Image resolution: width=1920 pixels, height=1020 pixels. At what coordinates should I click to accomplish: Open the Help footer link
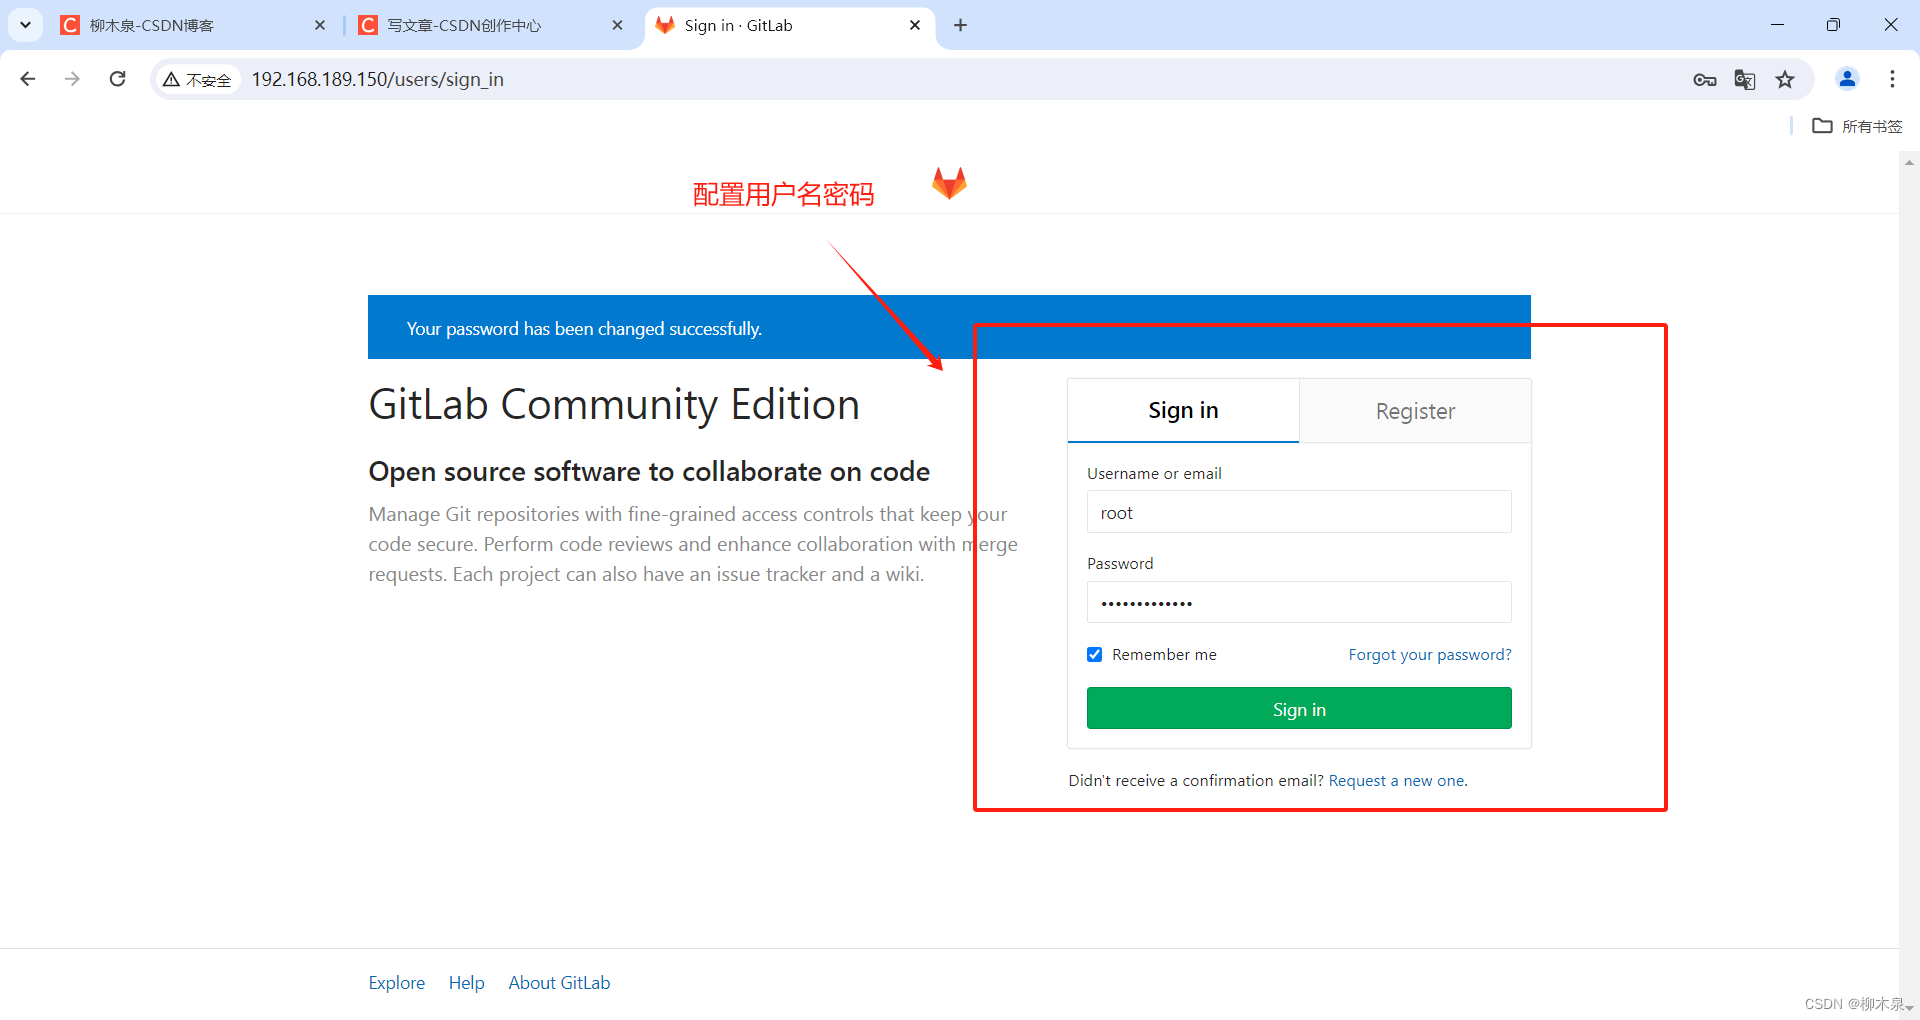466,983
